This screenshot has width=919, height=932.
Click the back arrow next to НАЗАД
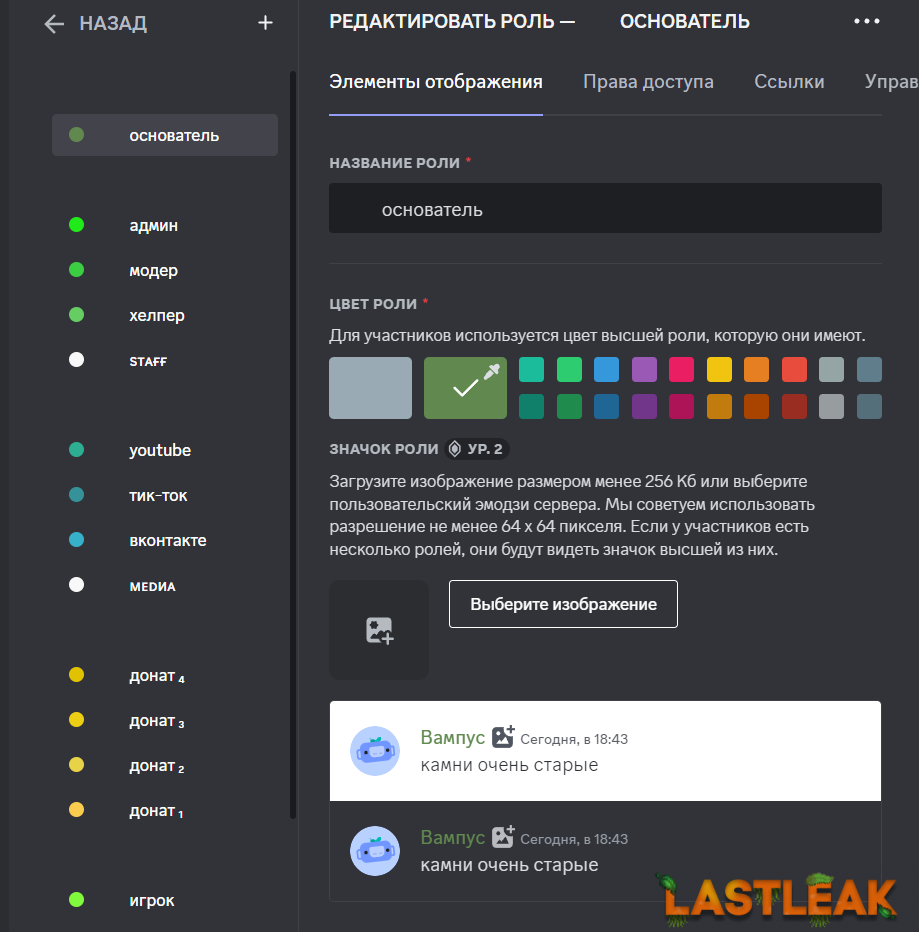point(54,24)
